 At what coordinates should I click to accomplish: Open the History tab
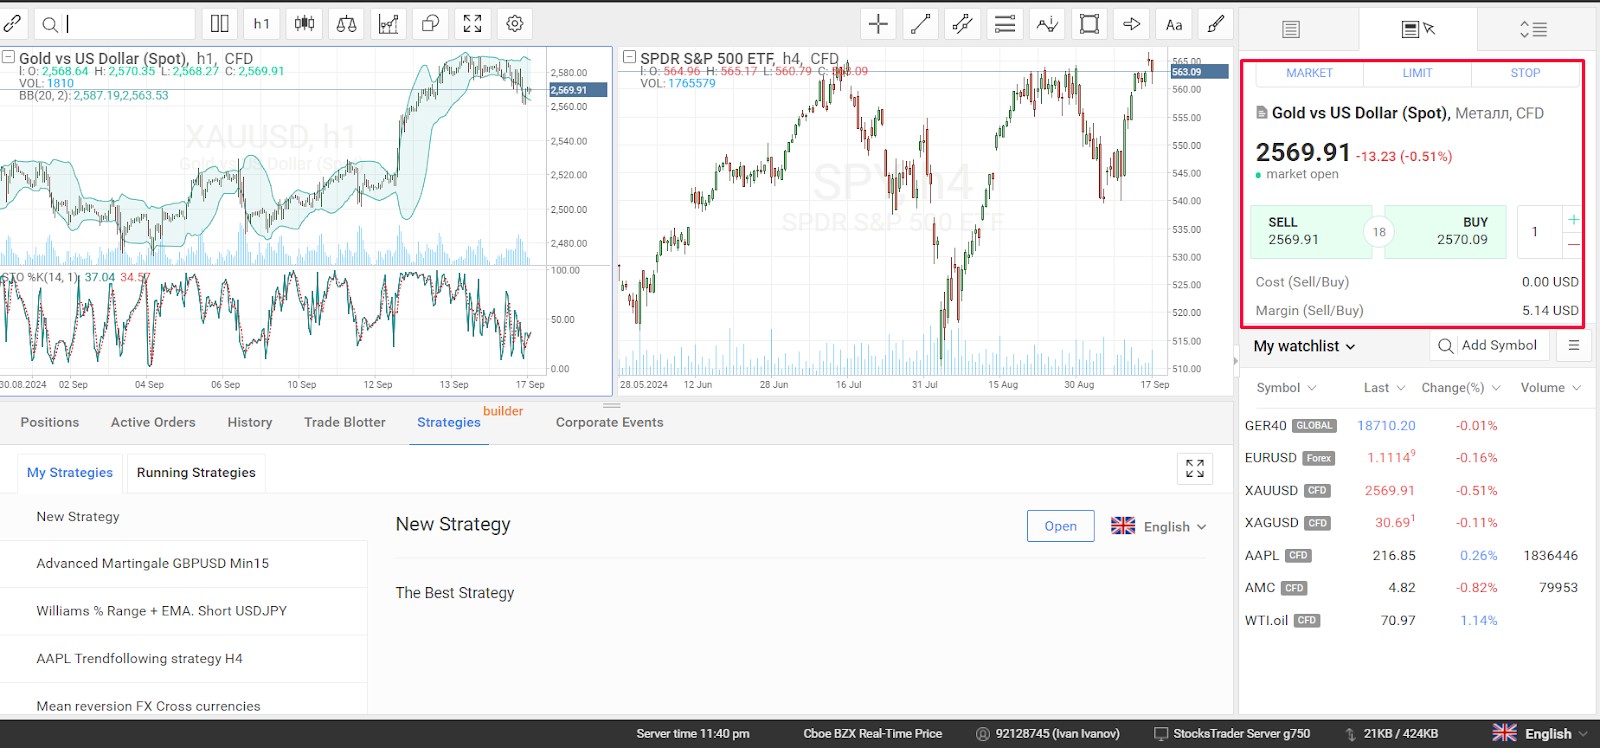click(250, 422)
